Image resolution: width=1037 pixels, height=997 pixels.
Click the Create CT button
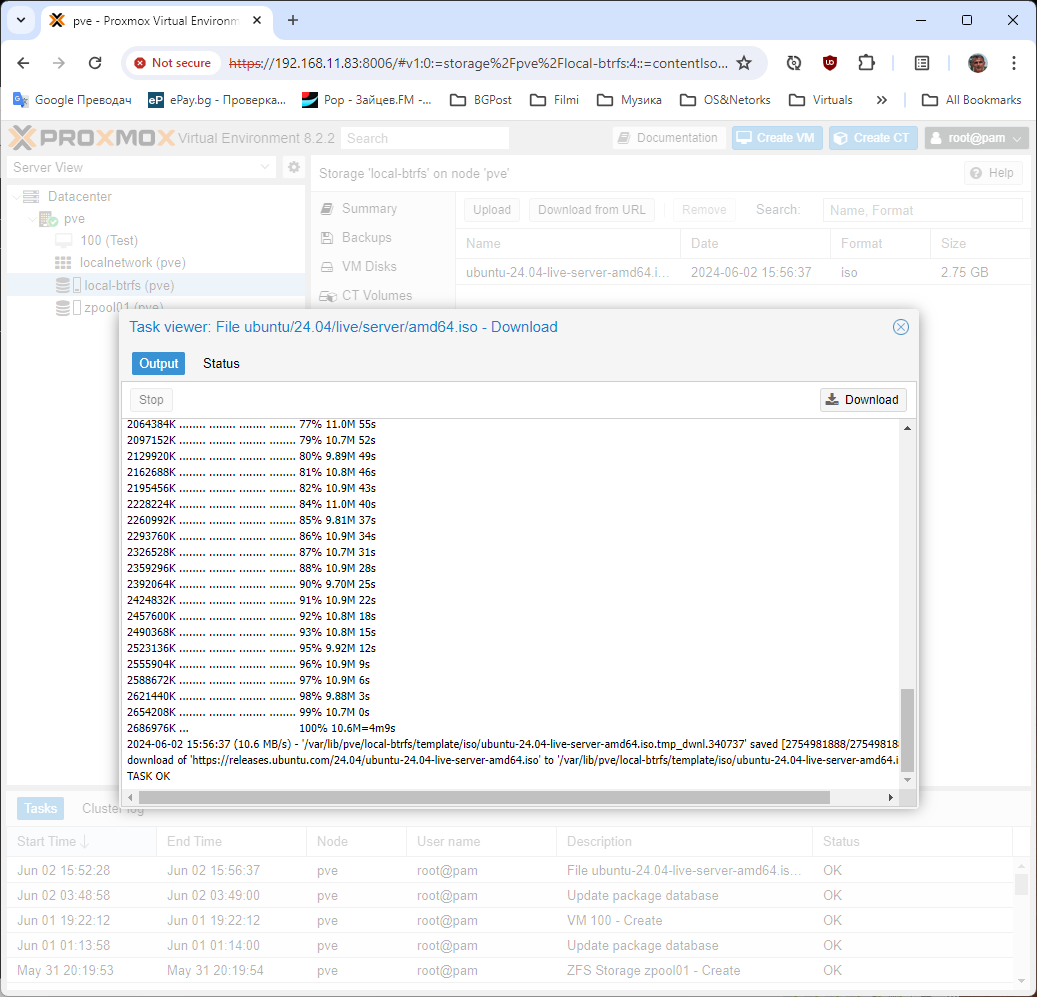873,138
